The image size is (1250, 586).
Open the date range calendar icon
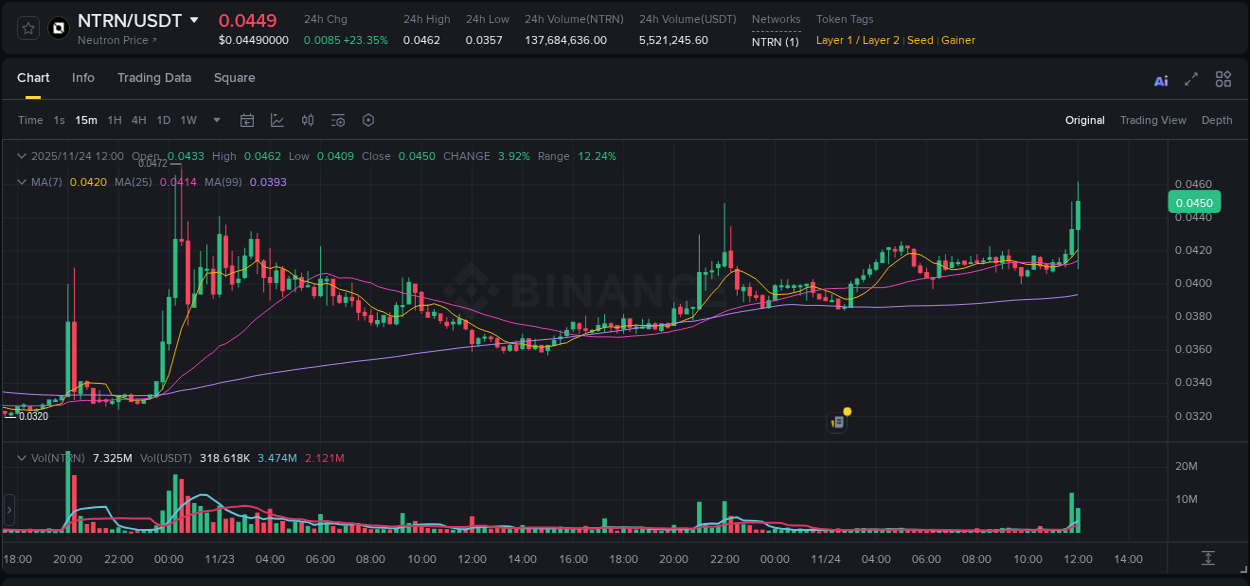247,120
